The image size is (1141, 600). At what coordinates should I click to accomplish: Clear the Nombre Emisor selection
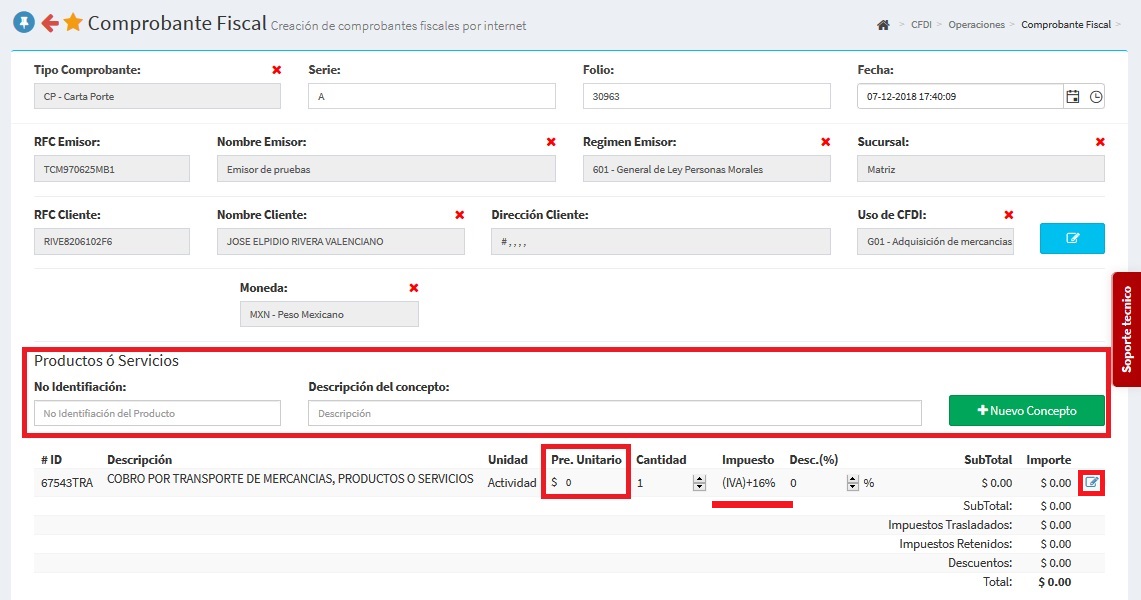click(551, 142)
